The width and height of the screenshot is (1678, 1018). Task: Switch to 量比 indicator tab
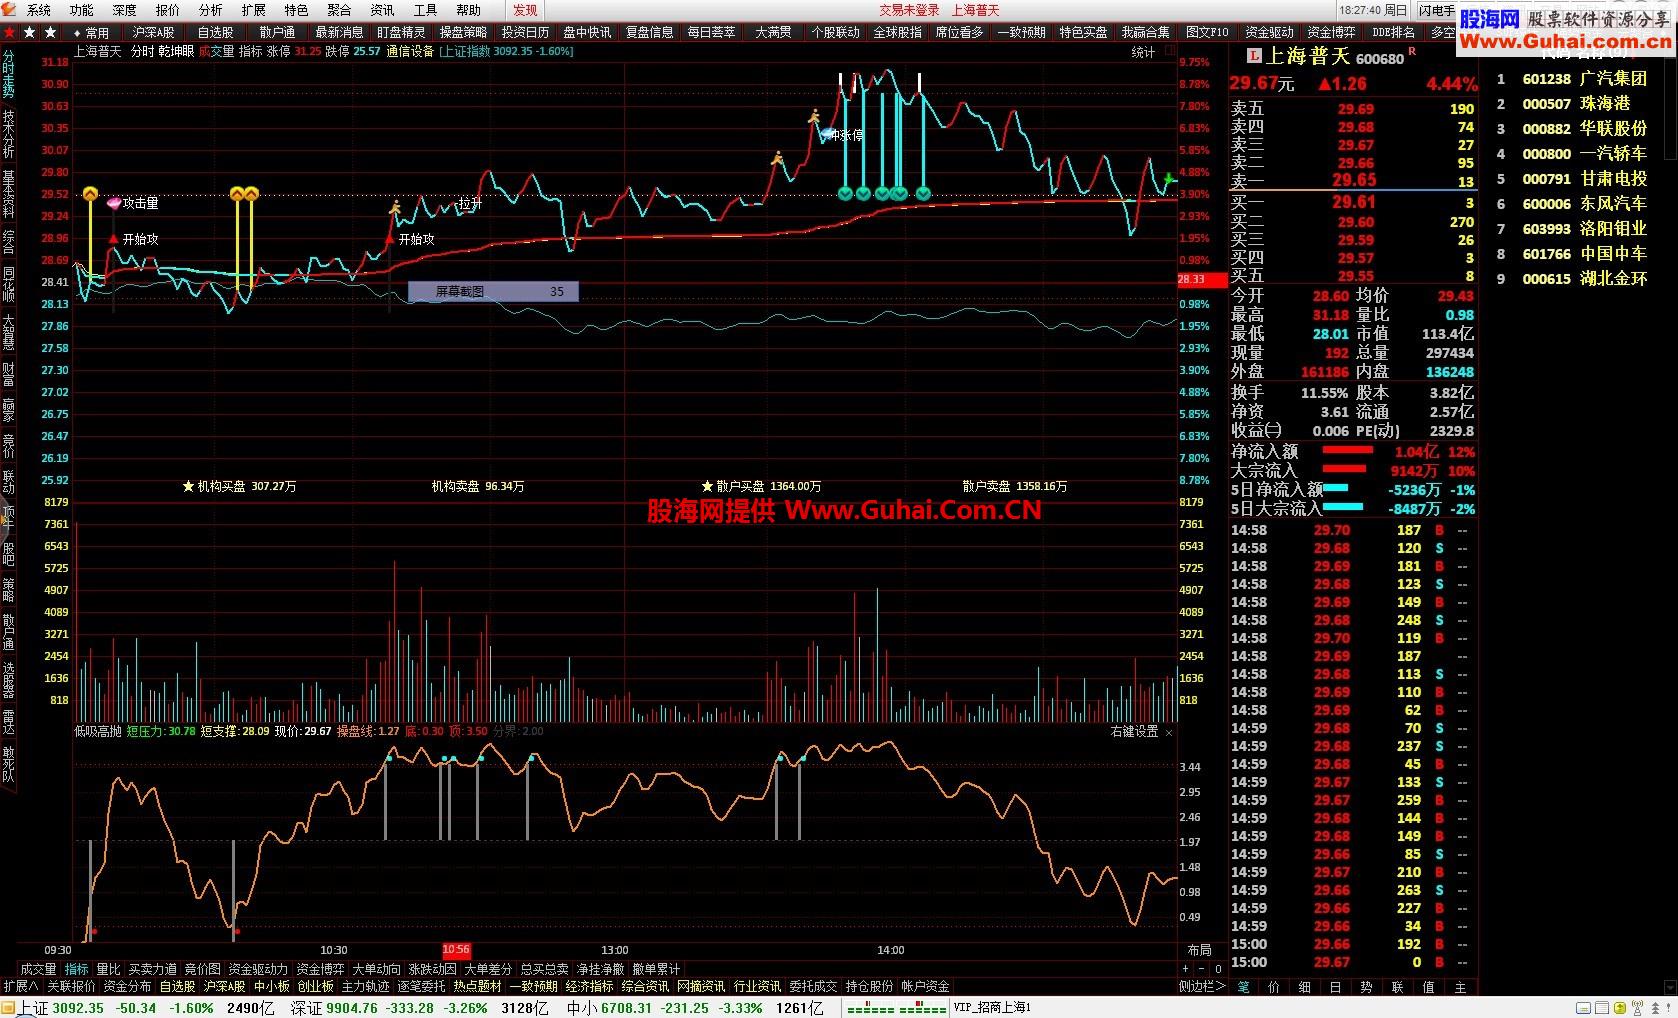click(x=108, y=969)
